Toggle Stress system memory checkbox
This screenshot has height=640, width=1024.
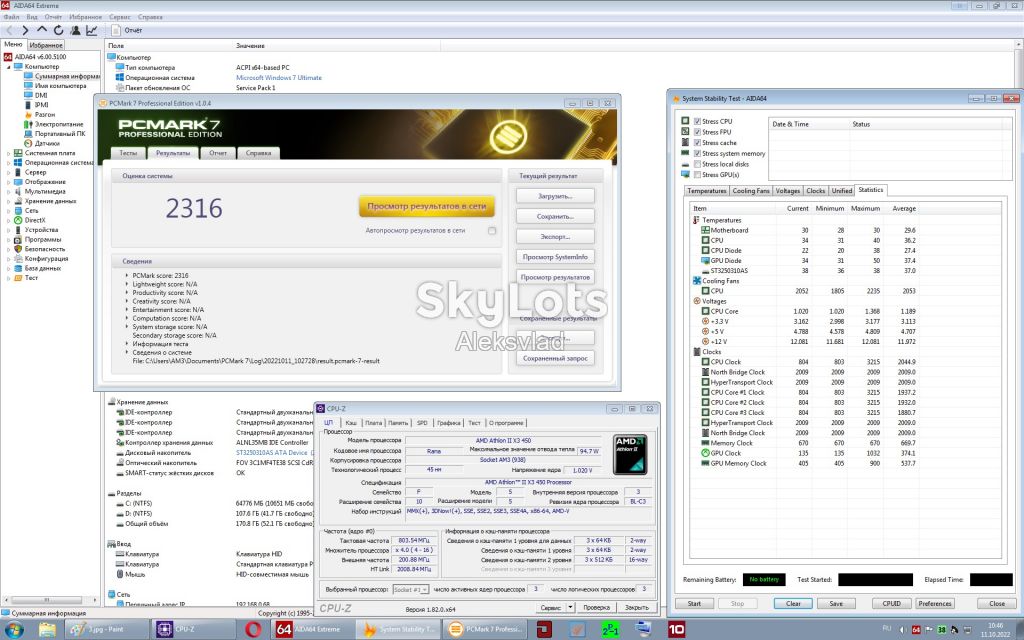pyautogui.click(x=697, y=153)
